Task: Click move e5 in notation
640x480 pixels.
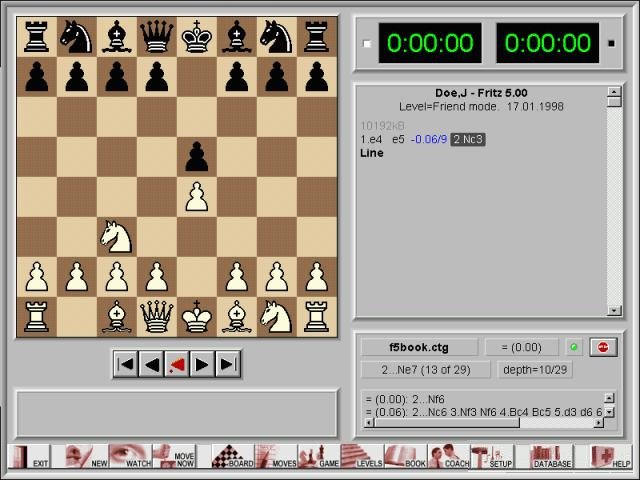Action: 398,140
